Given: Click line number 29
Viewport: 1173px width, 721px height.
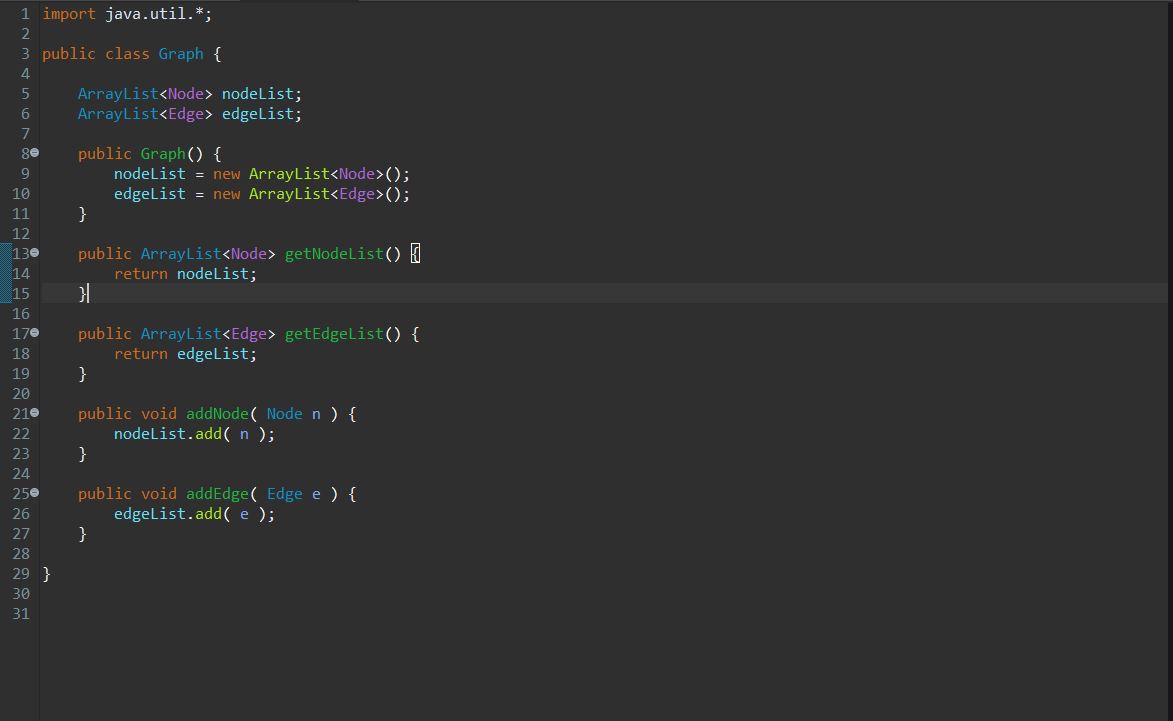Looking at the screenshot, I should coord(20,573).
